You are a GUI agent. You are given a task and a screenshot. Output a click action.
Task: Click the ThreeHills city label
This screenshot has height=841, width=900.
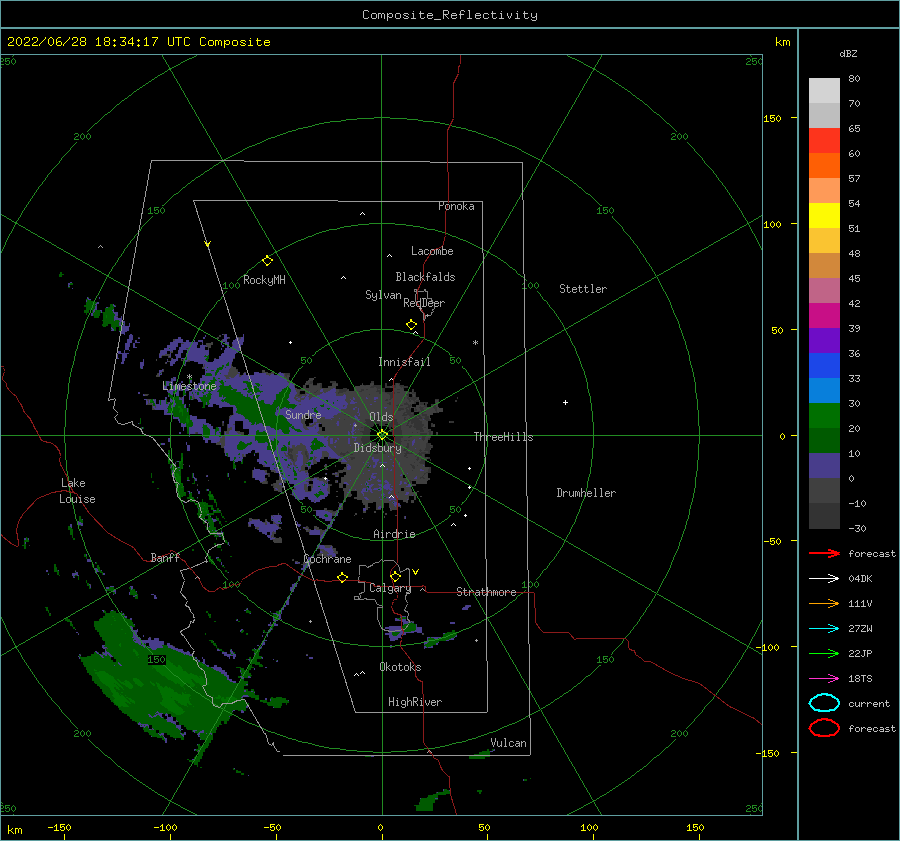point(503,437)
